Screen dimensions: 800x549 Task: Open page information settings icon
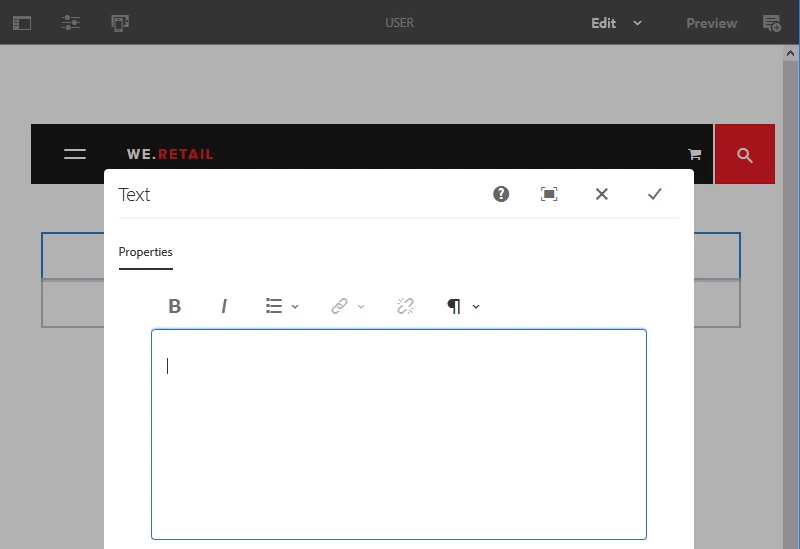click(x=71, y=22)
